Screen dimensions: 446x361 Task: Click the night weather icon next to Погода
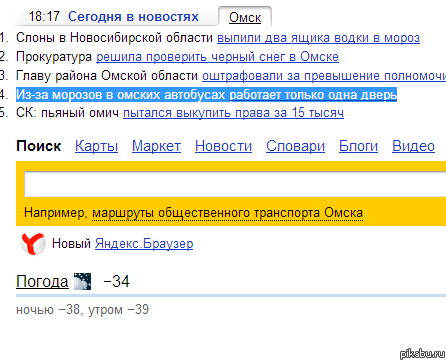pyautogui.click(x=82, y=281)
